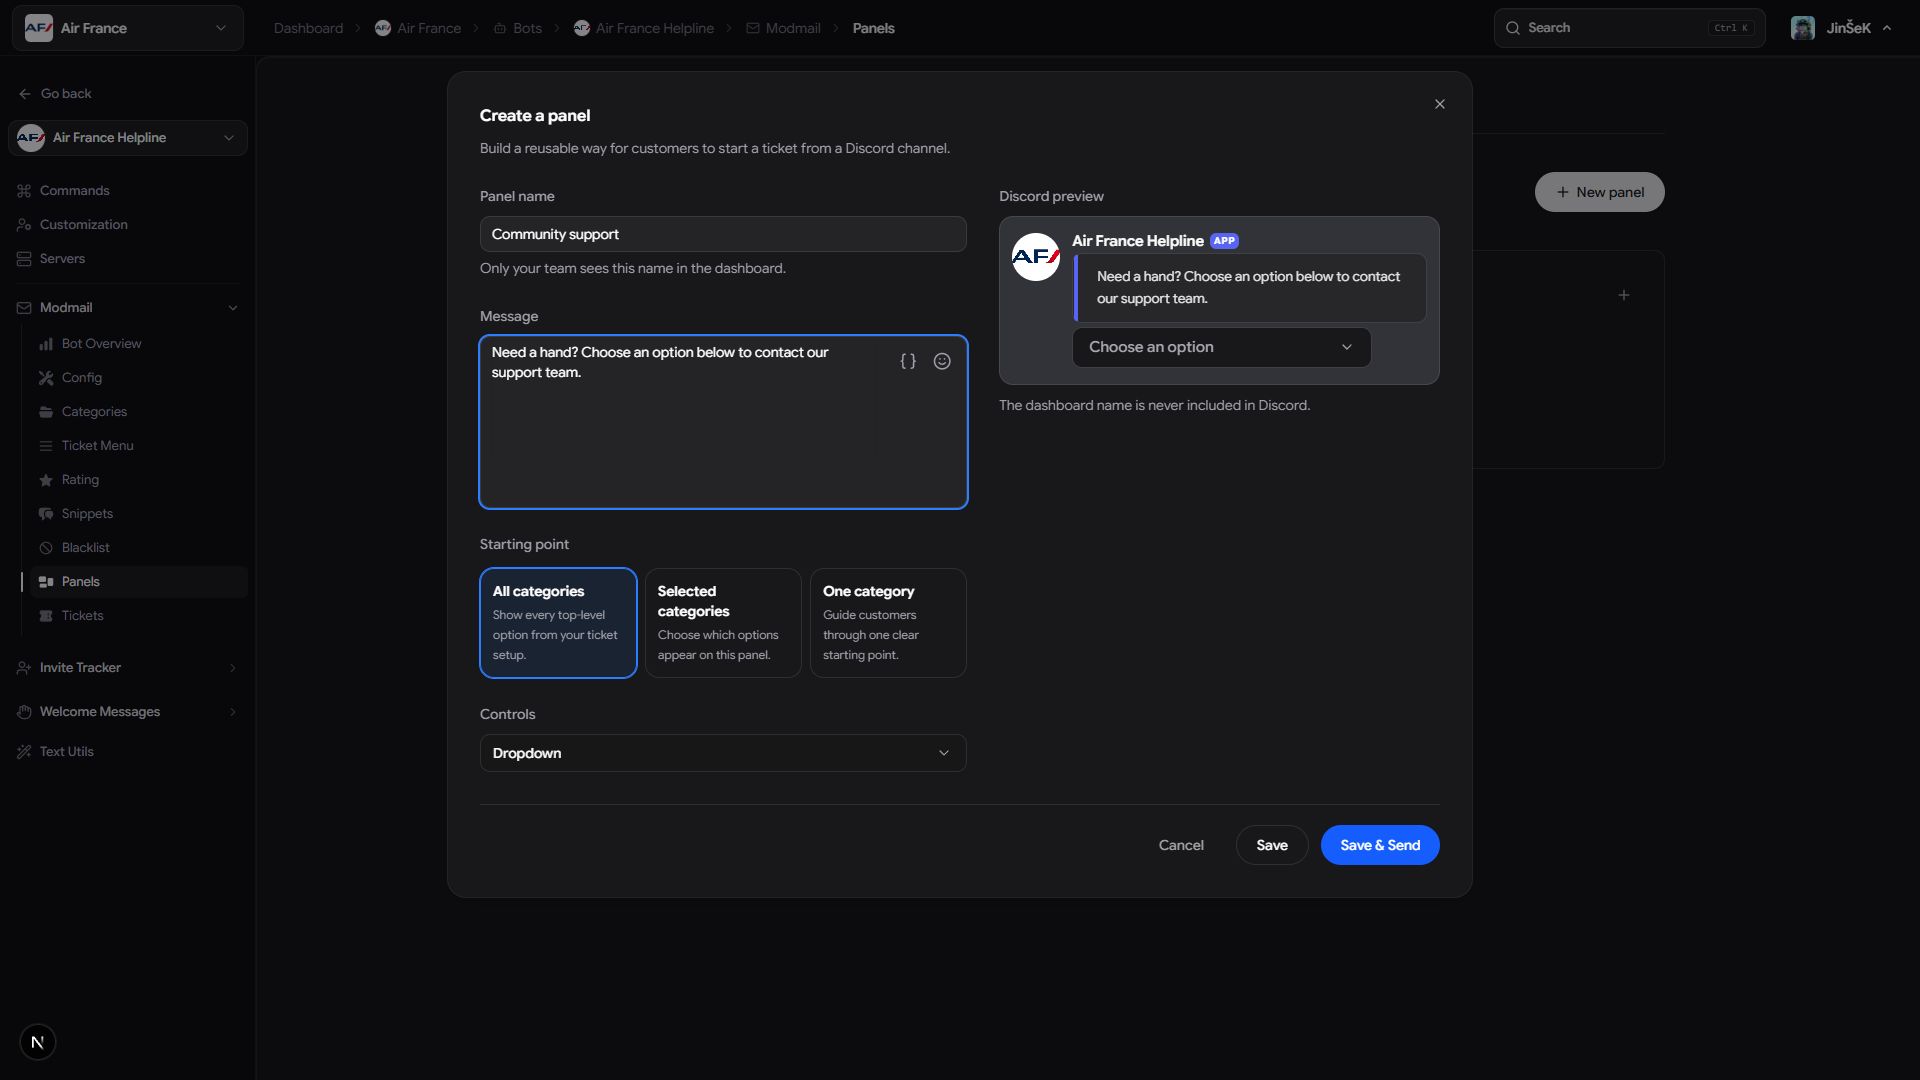1920x1080 pixels.
Task: Open the Servers sidebar icon
Action: pos(24,259)
